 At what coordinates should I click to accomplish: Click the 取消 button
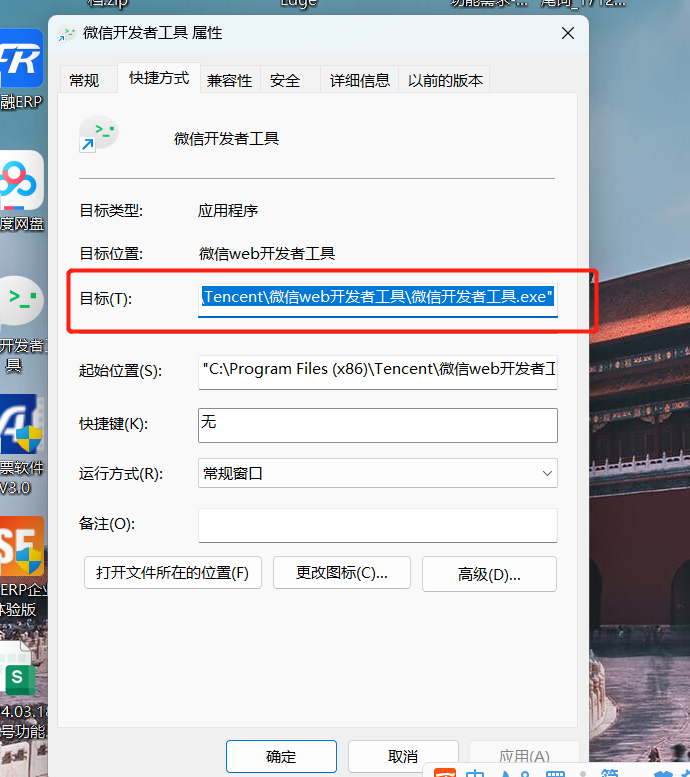(x=402, y=756)
